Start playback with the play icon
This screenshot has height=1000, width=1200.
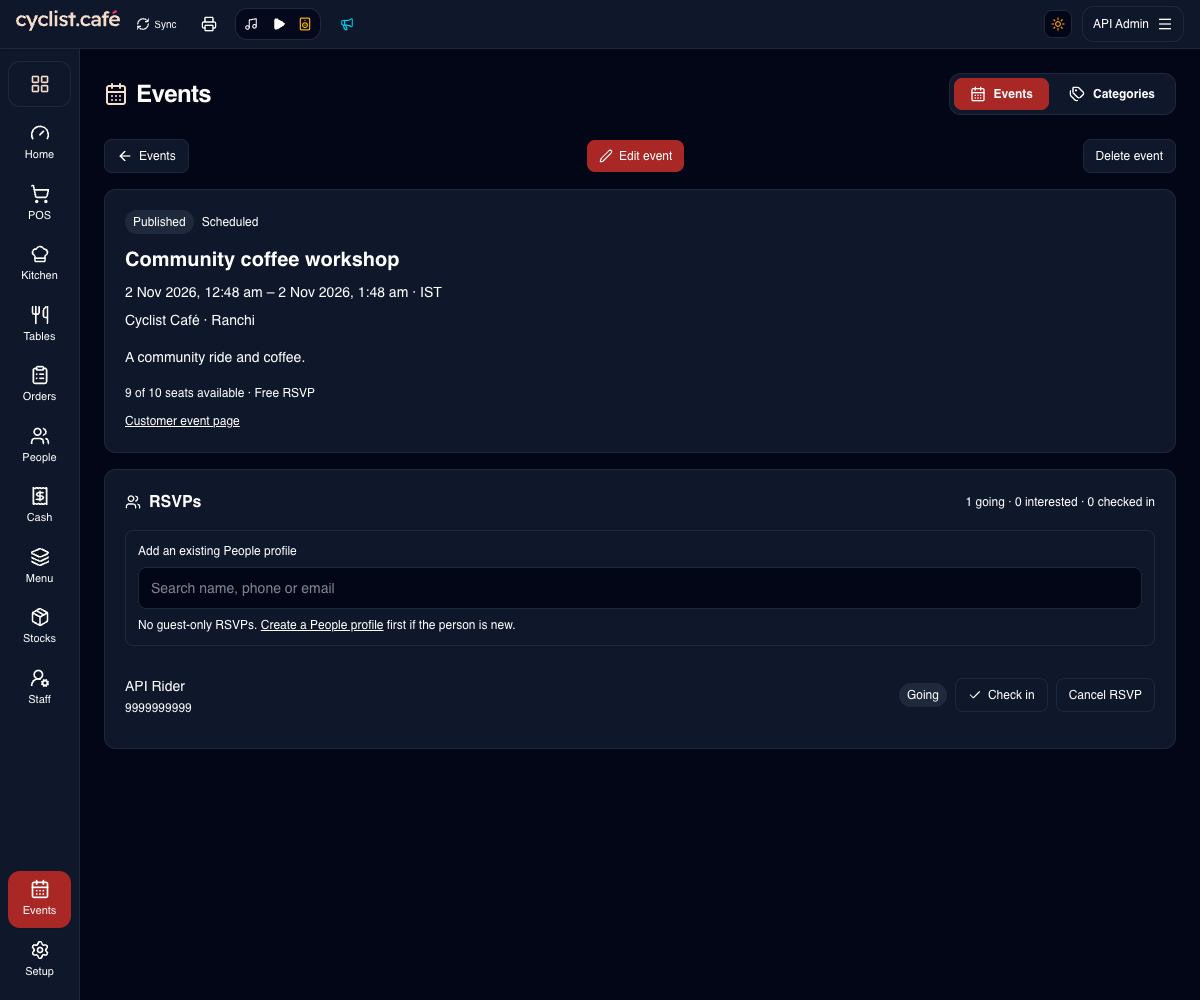[x=279, y=24]
